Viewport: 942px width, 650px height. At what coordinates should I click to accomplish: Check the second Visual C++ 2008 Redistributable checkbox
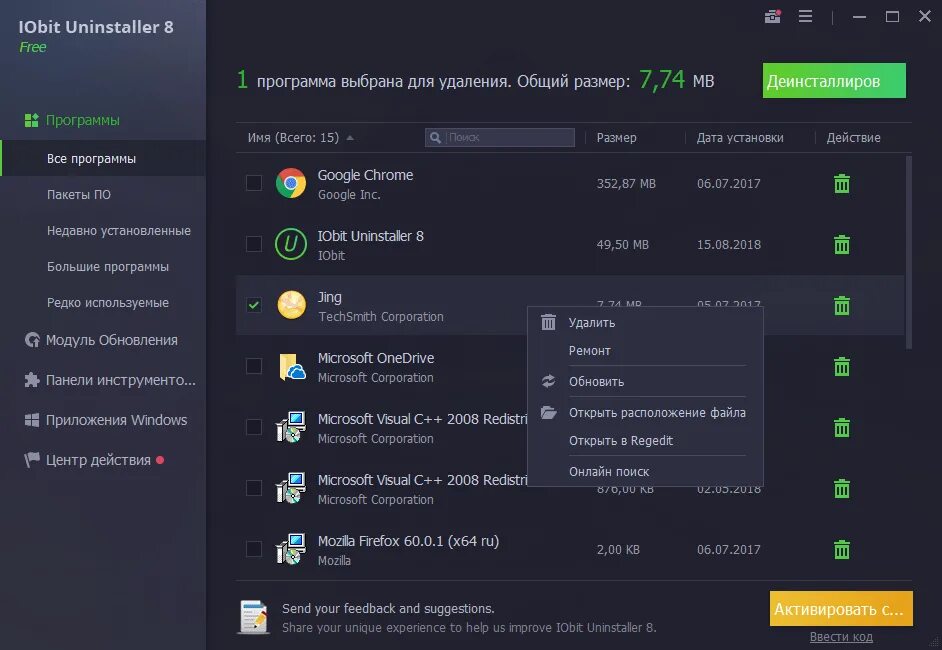click(x=254, y=488)
